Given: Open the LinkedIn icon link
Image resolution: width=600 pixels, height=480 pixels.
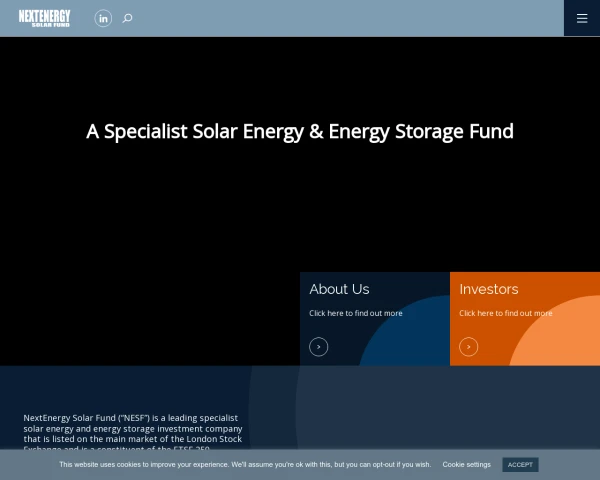Looking at the screenshot, I should (x=103, y=18).
